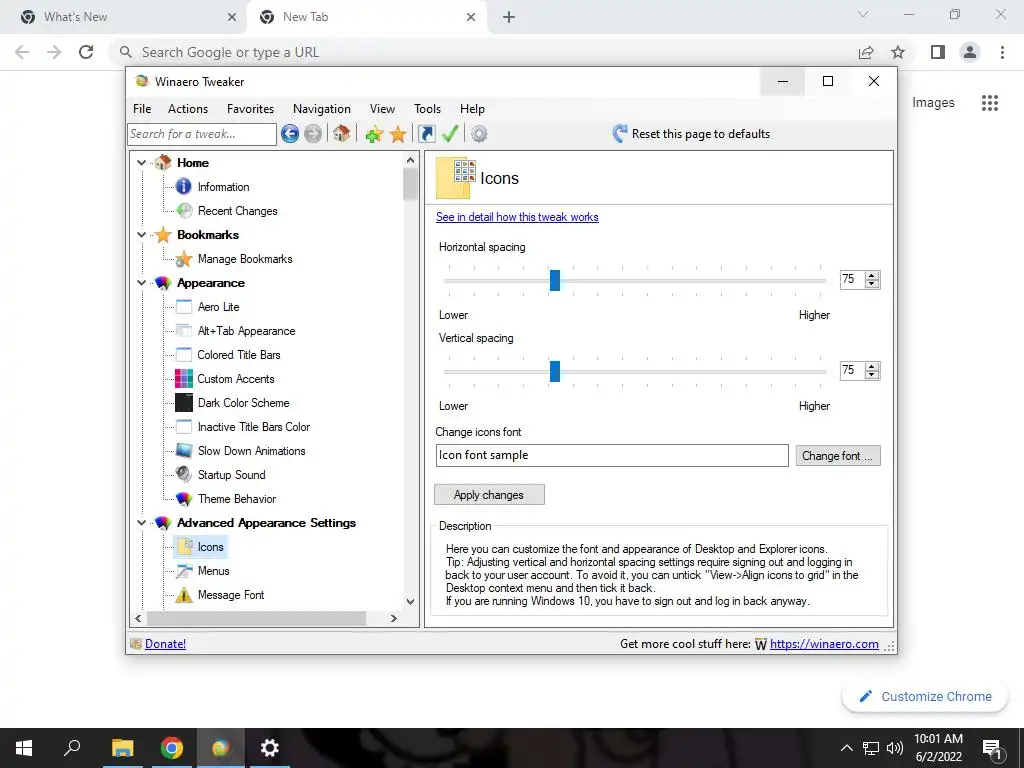
Task: Click Apply changes button
Action: 489,495
